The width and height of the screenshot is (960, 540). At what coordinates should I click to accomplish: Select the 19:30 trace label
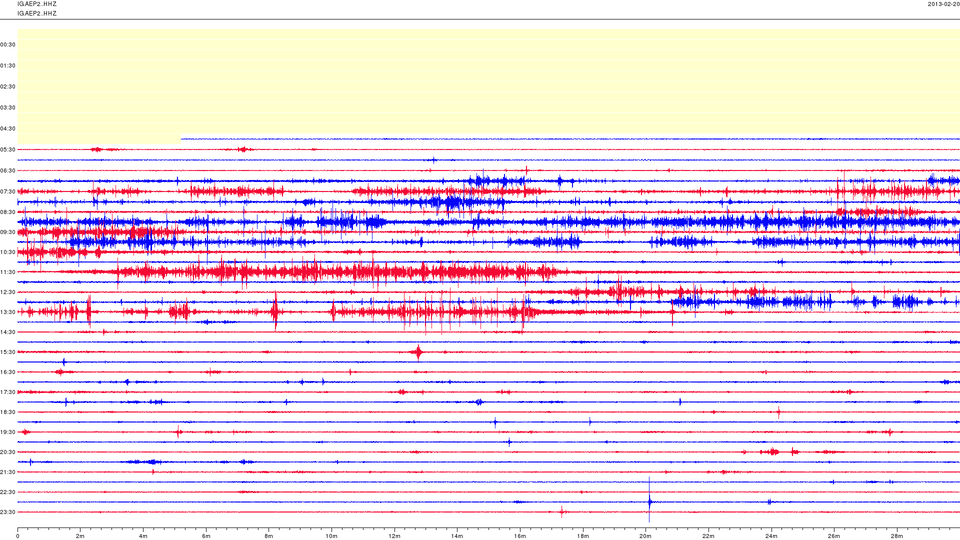pyautogui.click(x=8, y=432)
